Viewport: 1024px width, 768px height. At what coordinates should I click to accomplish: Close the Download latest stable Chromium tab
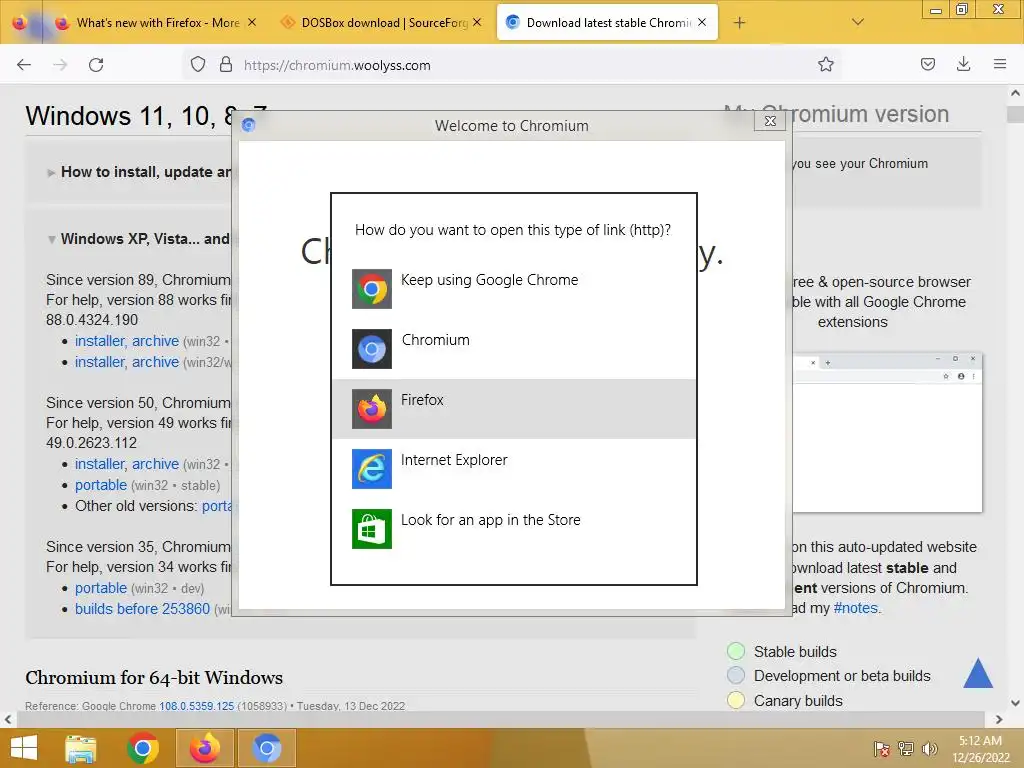702,22
